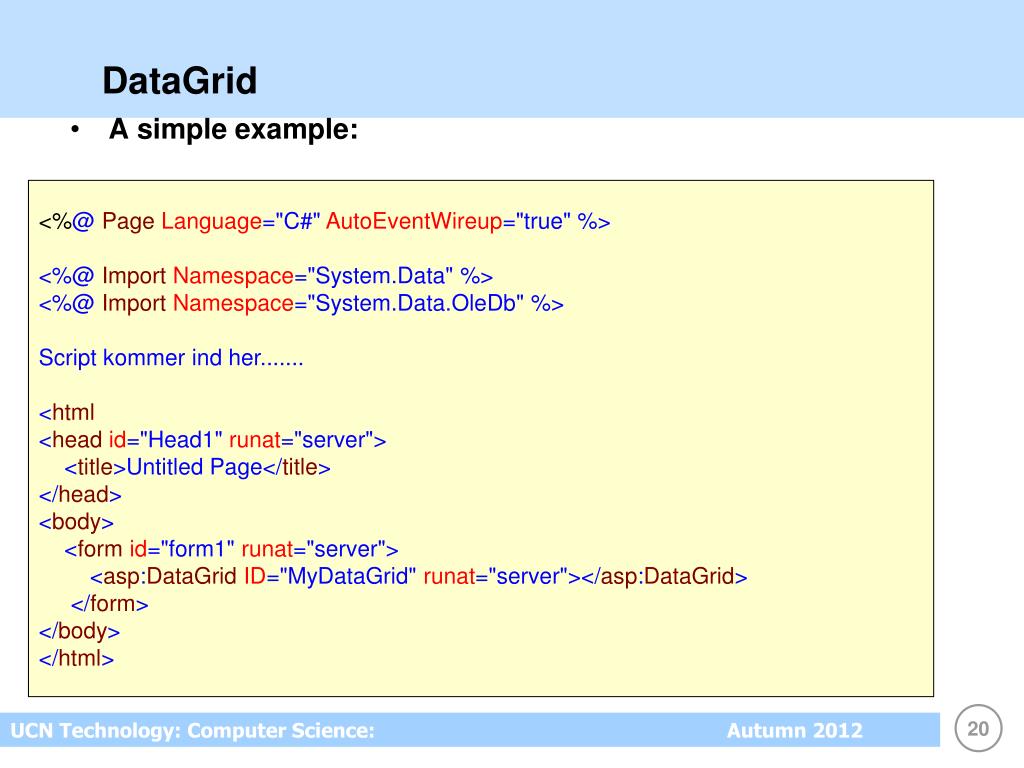Image resolution: width=1024 pixels, height=768 pixels.
Task: Click the bullet point before 'A simple example'
Action: coord(76,129)
